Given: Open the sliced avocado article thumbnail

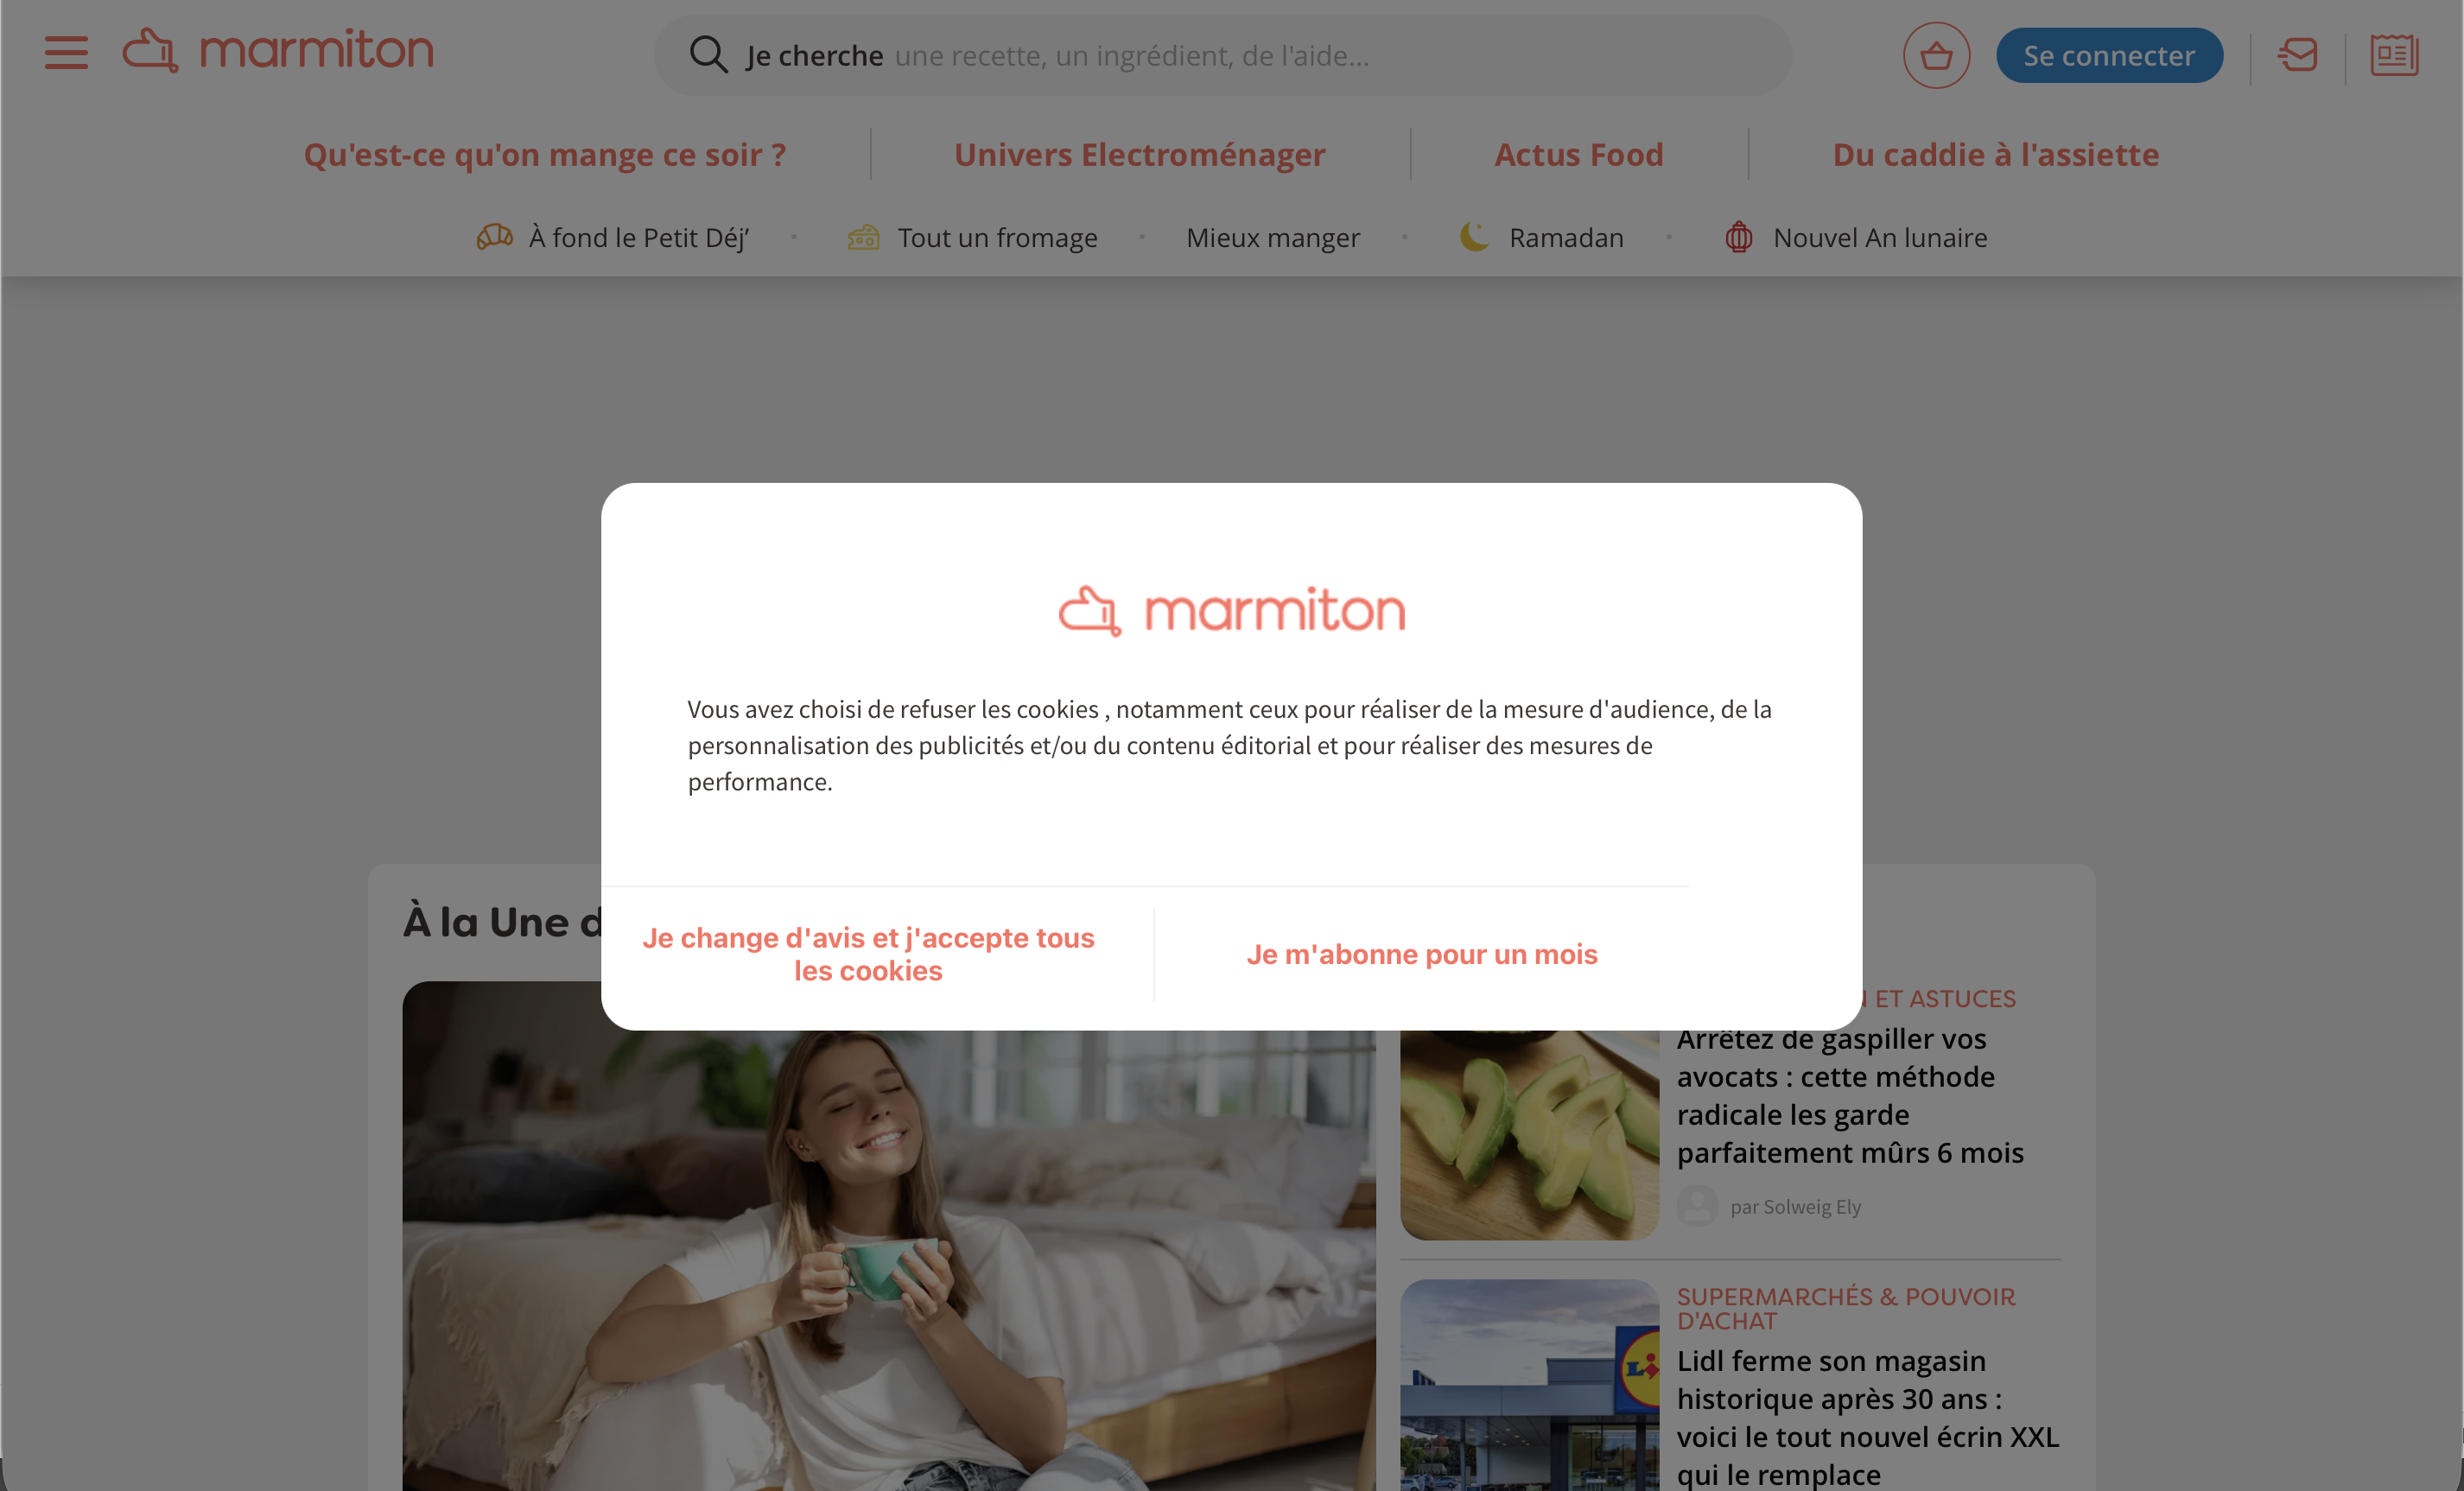Looking at the screenshot, I should [1529, 1135].
